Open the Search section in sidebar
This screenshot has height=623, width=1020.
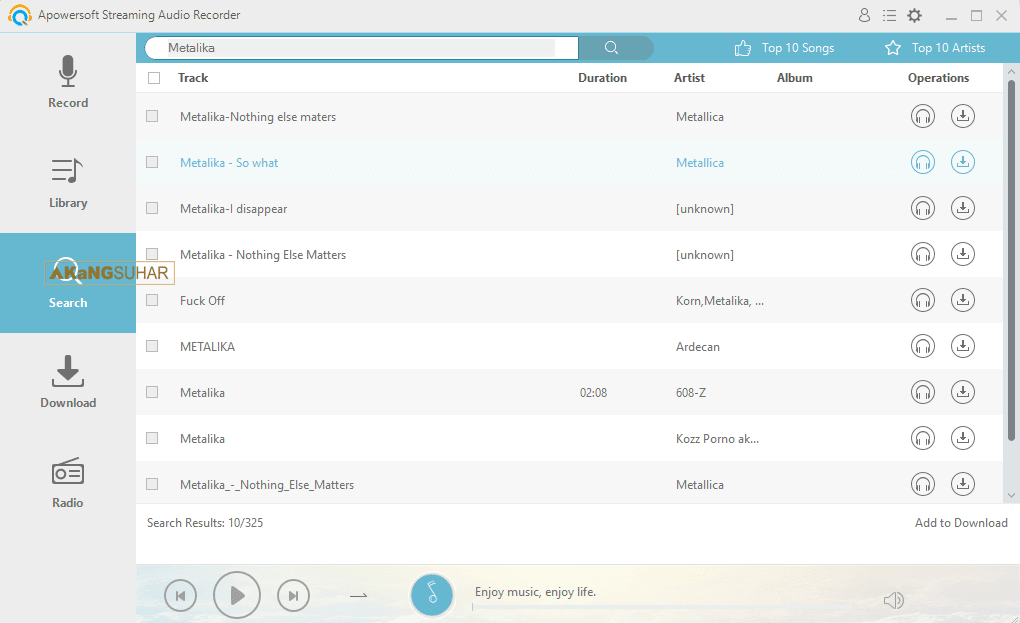pos(68,283)
